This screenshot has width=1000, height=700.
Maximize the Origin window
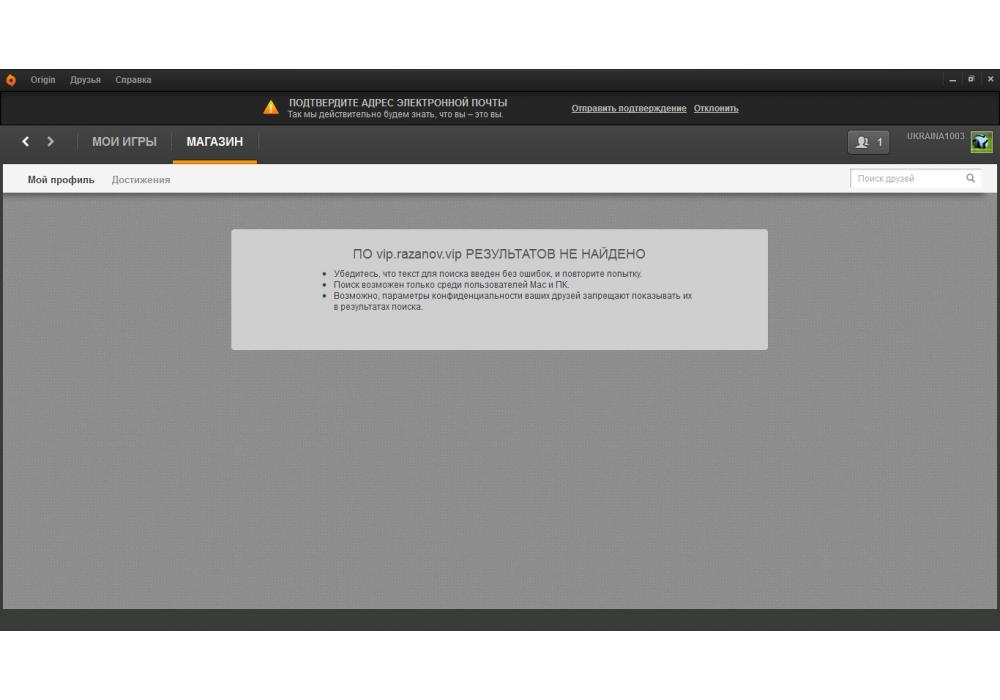[971, 79]
